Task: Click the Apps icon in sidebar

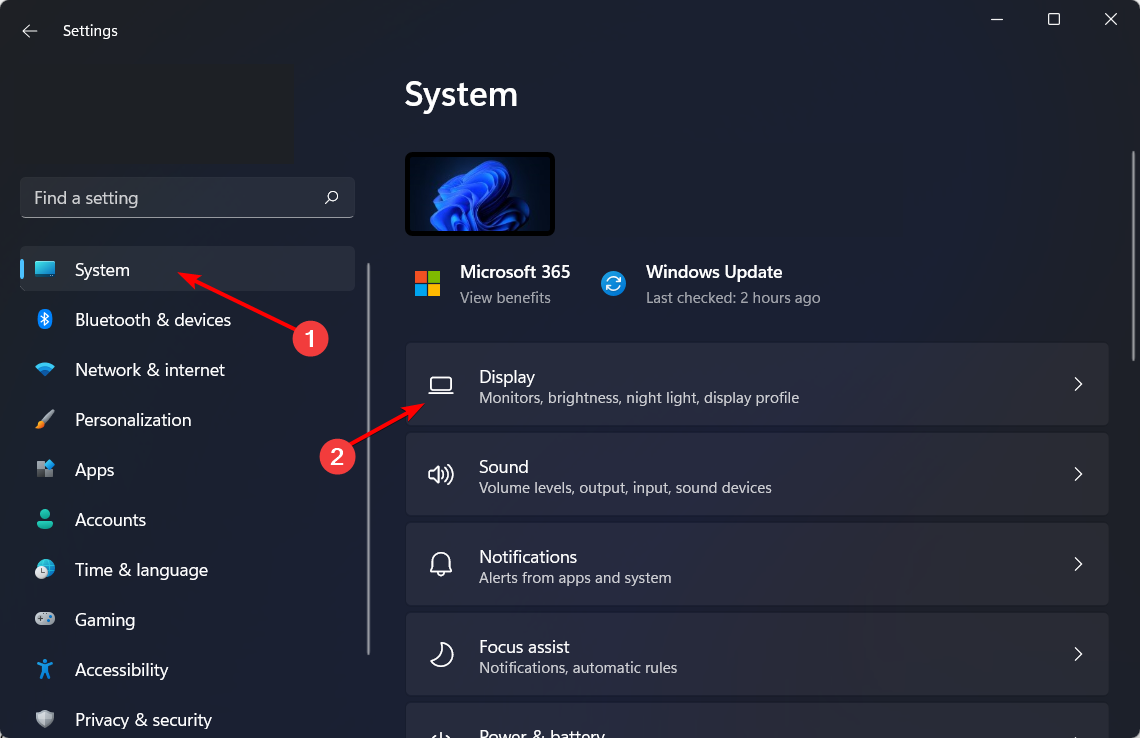Action: [45, 469]
